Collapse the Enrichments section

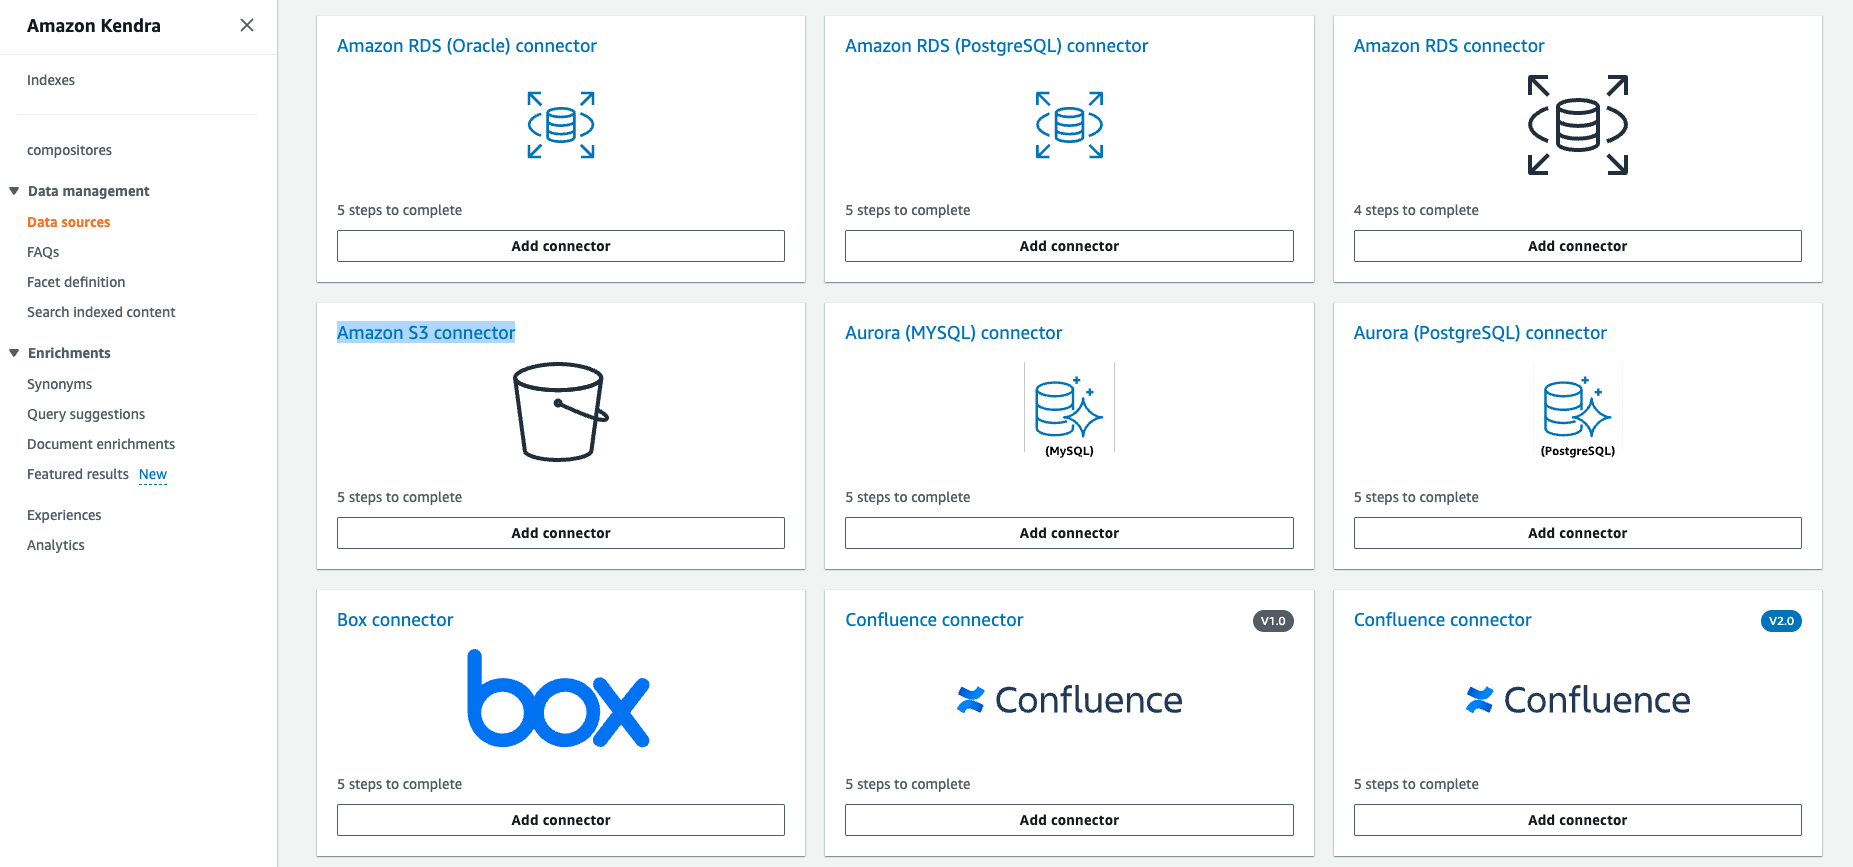pyautogui.click(x=14, y=353)
